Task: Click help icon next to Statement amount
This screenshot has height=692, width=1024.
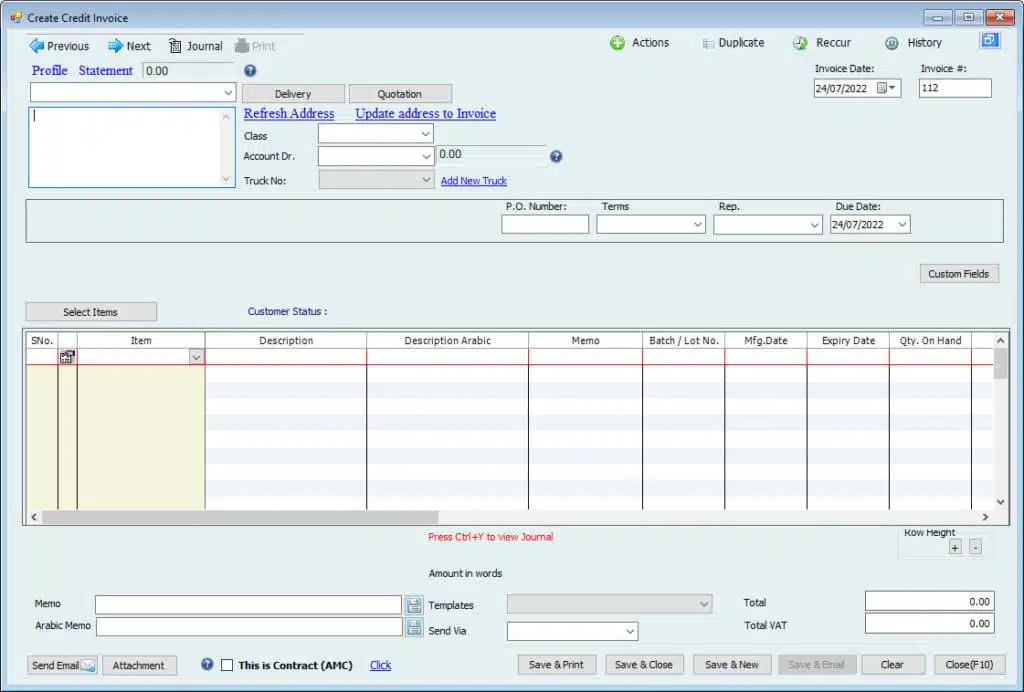Action: pos(250,71)
